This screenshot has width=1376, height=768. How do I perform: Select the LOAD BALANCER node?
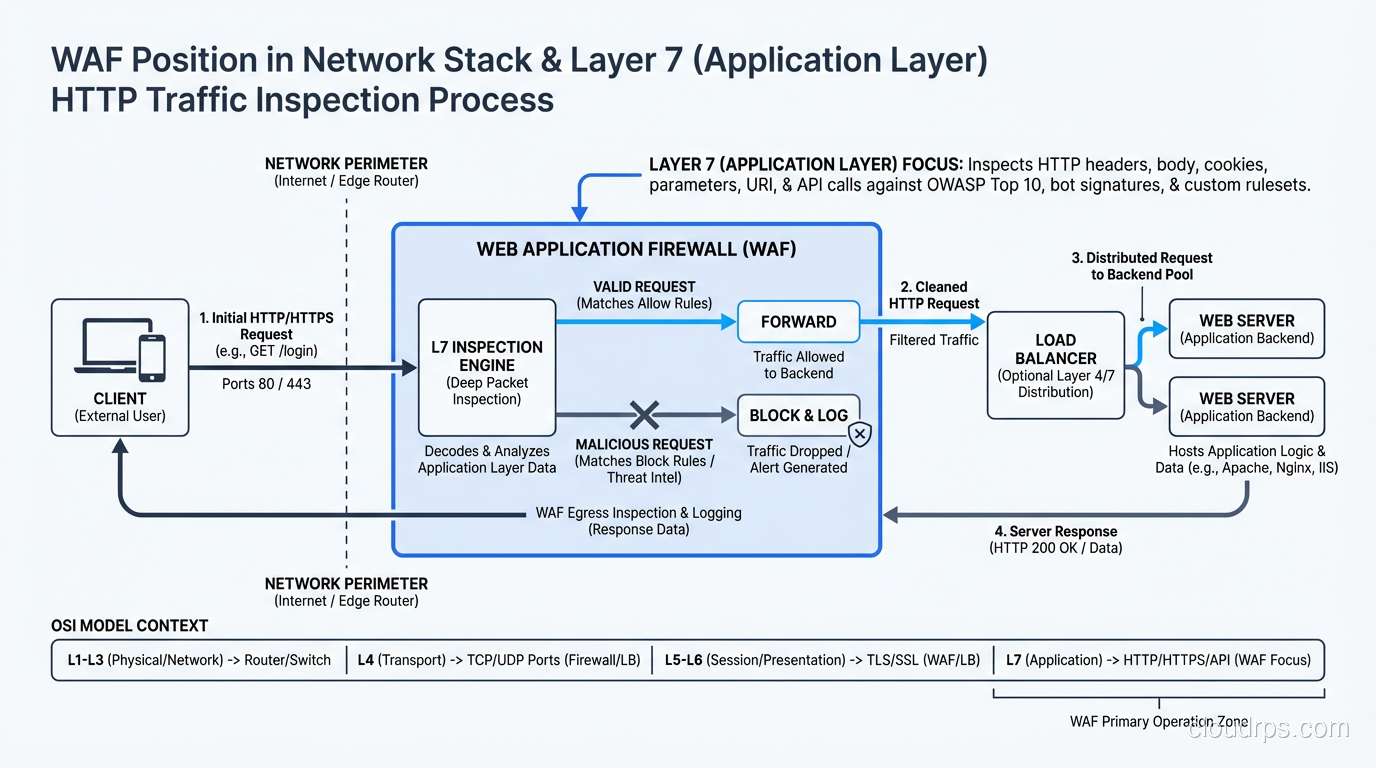click(1055, 364)
